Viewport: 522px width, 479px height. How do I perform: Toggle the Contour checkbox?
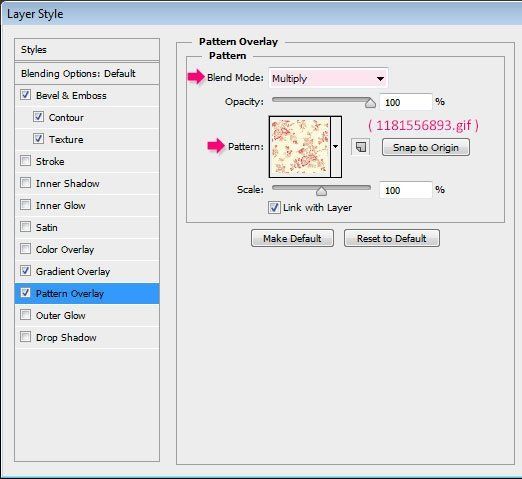pyautogui.click(x=38, y=117)
